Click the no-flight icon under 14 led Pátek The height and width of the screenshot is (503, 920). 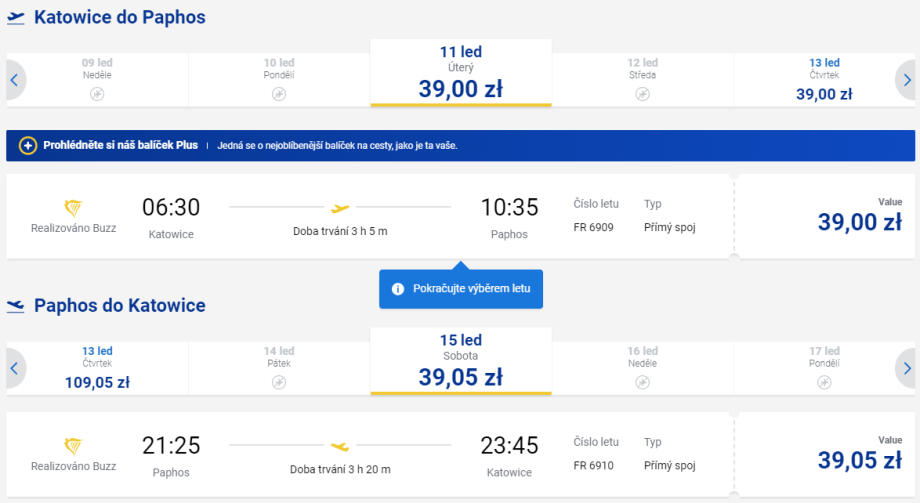(x=279, y=382)
